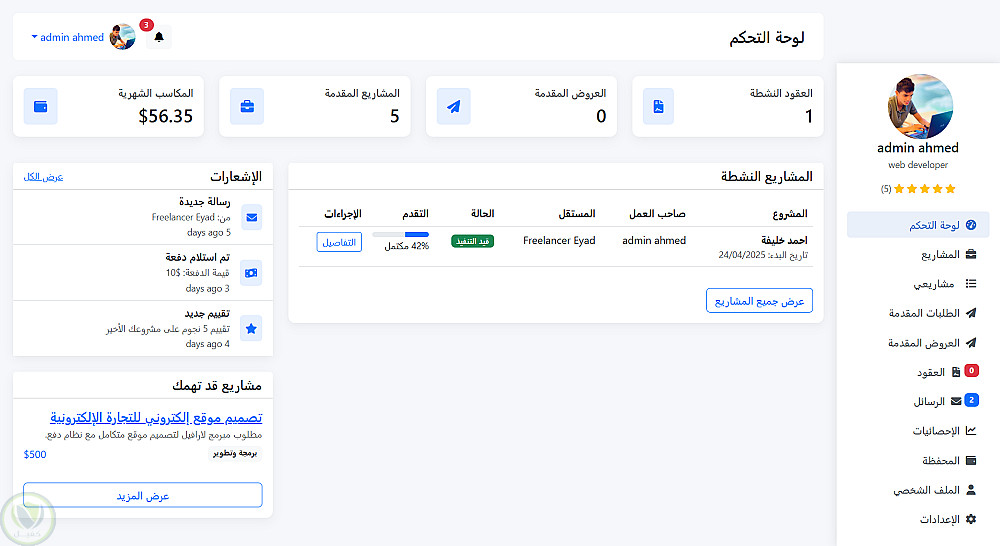Open مشاريعي in the sidebar menu
The width and height of the screenshot is (1000, 546).
coord(918,284)
